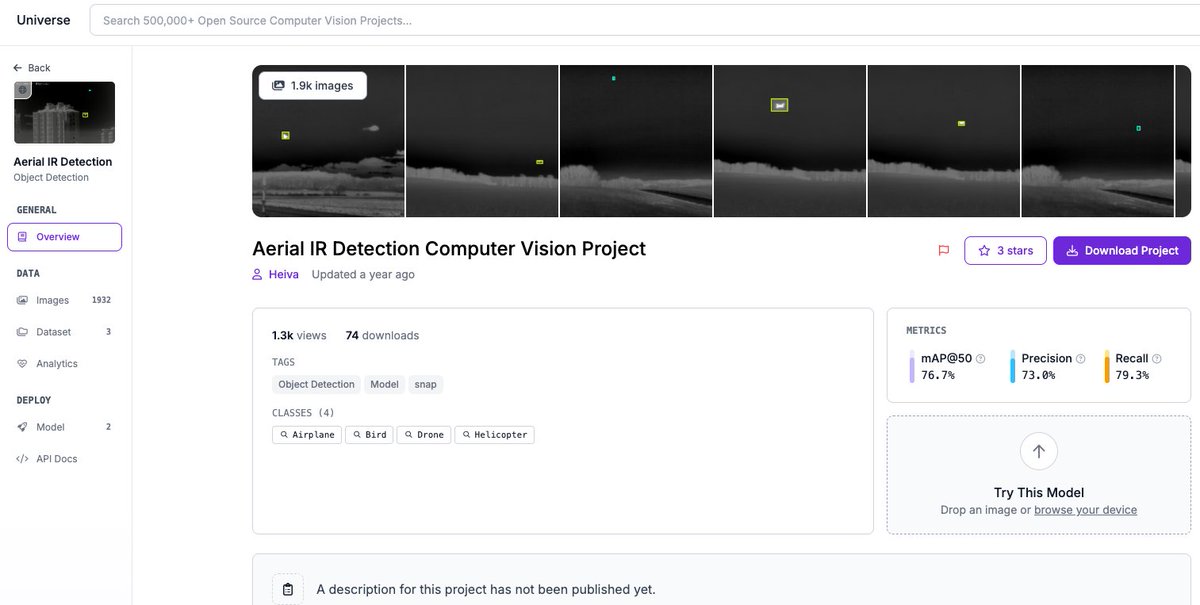Click the Precision help question icon
Screen dimensions: 1200x605
[1080, 359]
